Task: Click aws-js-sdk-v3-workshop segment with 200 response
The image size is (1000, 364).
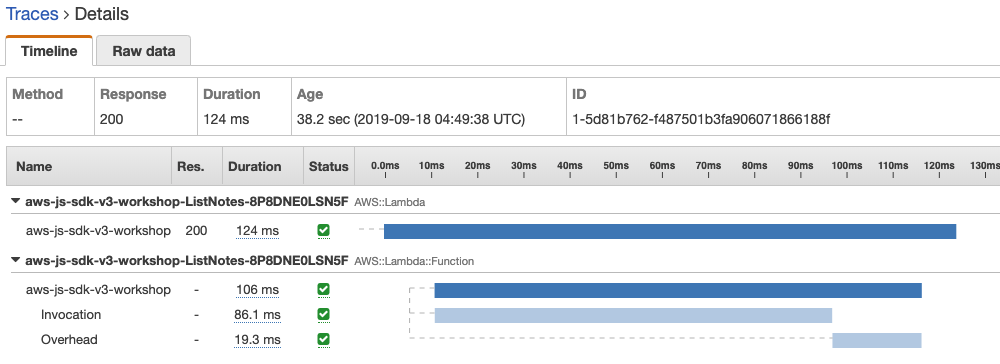Action: click(x=98, y=231)
